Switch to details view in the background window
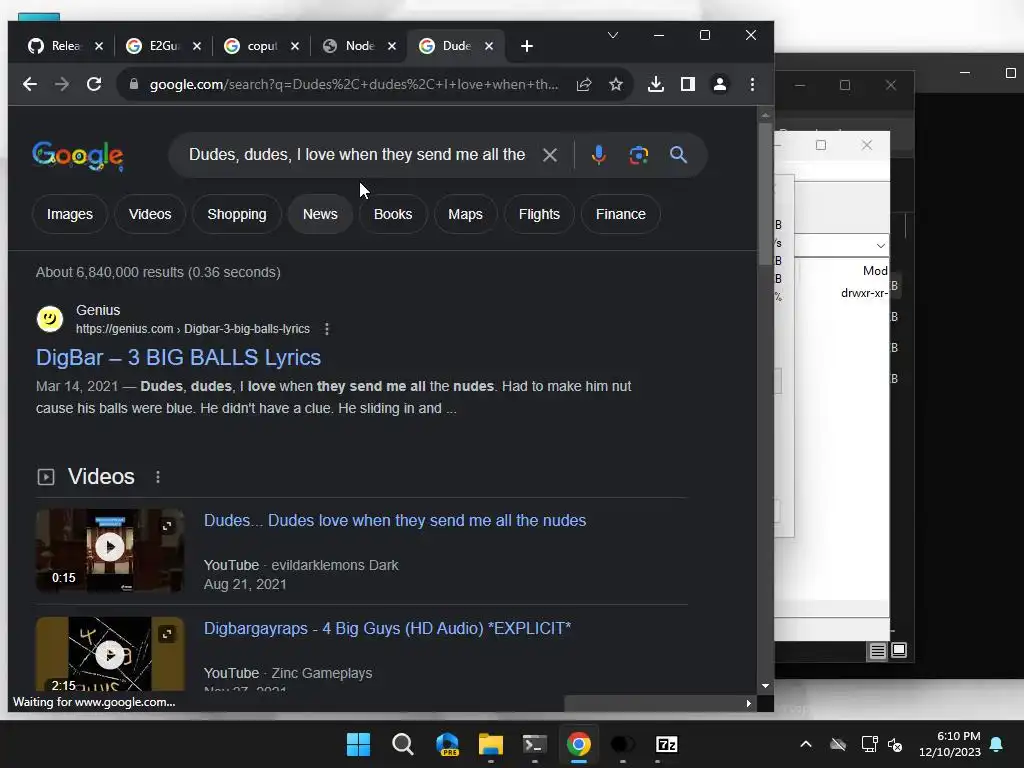The height and width of the screenshot is (768, 1024). pos(877,650)
